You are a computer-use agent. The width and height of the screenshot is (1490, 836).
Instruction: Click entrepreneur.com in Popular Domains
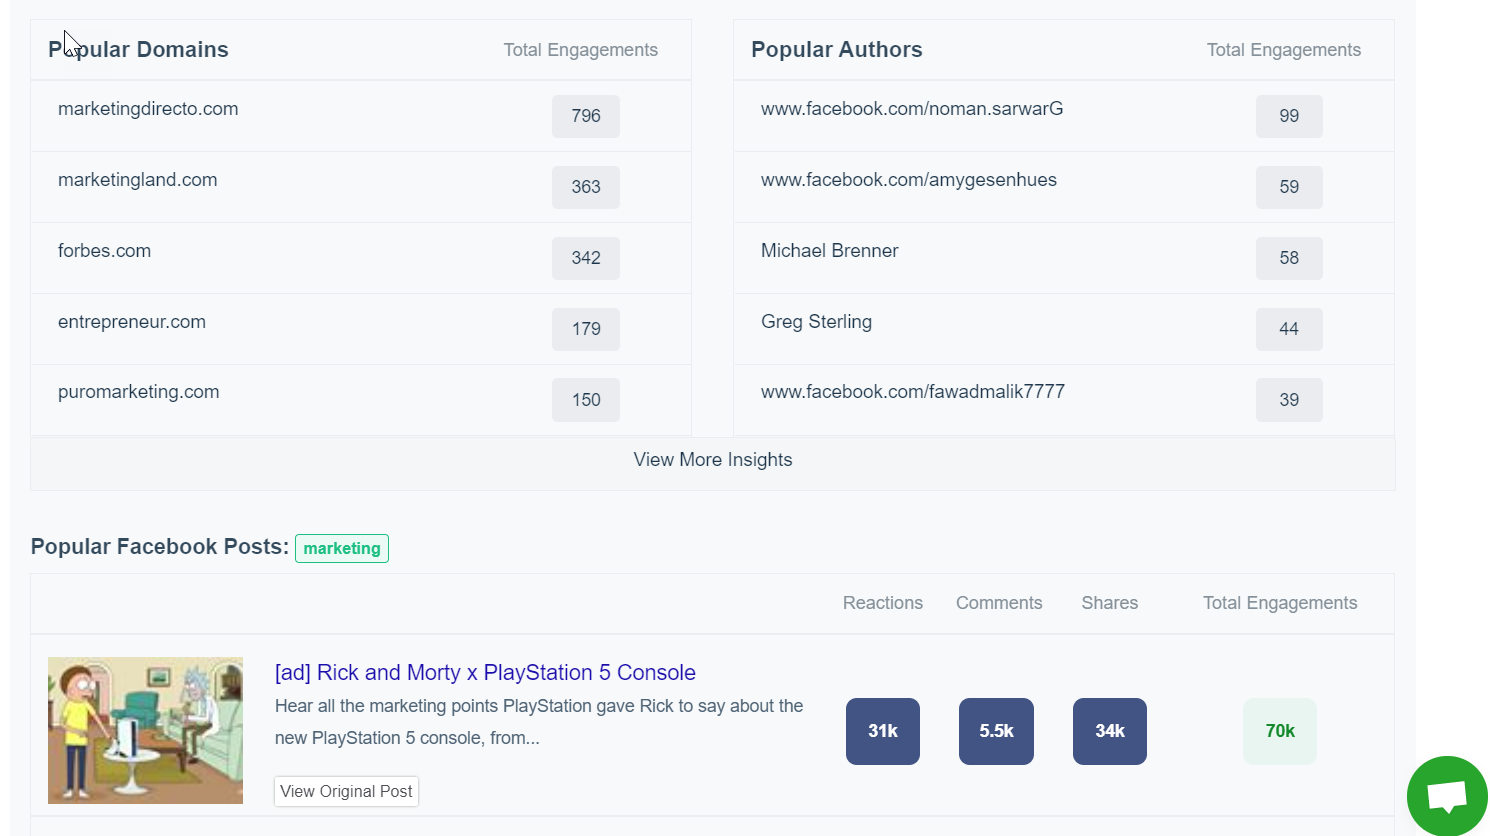[132, 322]
